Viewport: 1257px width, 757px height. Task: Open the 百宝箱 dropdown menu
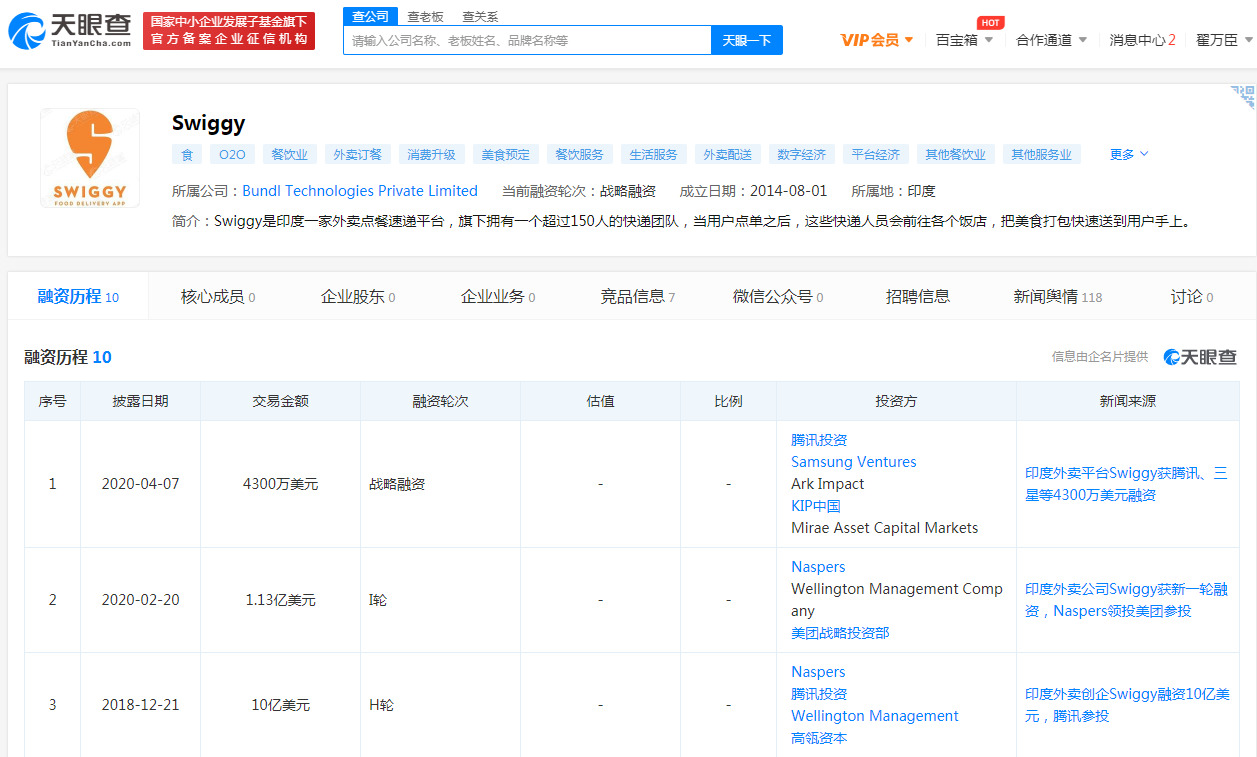[x=964, y=40]
